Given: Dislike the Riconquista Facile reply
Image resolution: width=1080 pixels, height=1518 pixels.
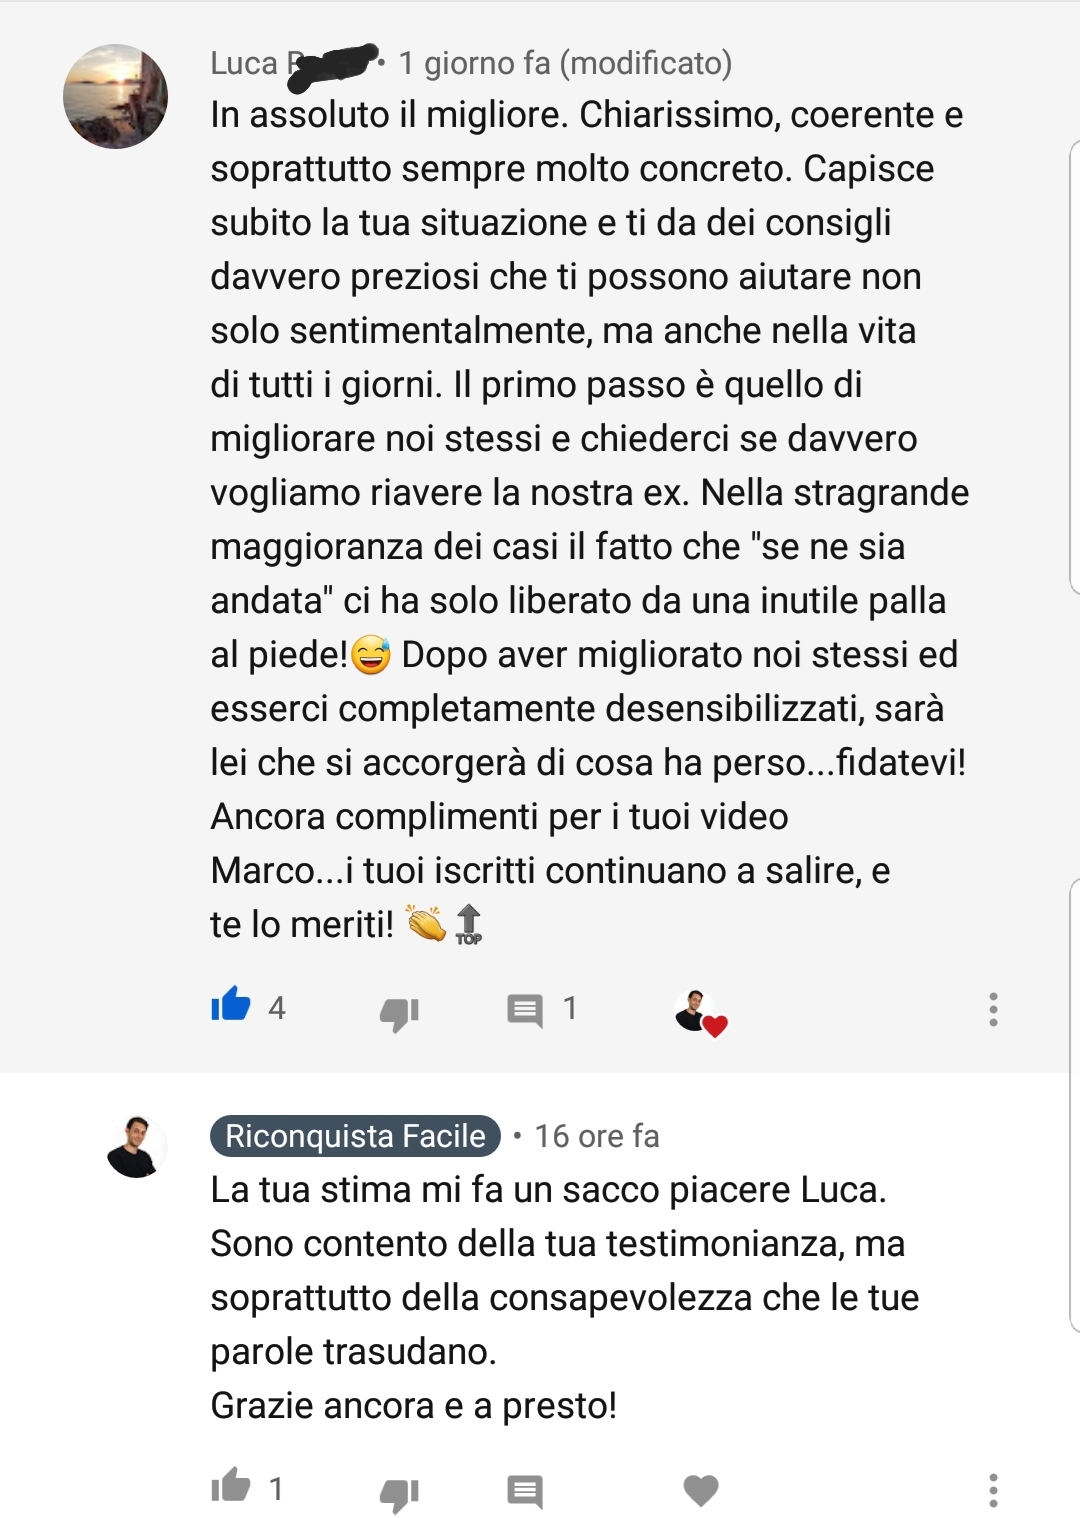Looking at the screenshot, I should click(399, 1493).
